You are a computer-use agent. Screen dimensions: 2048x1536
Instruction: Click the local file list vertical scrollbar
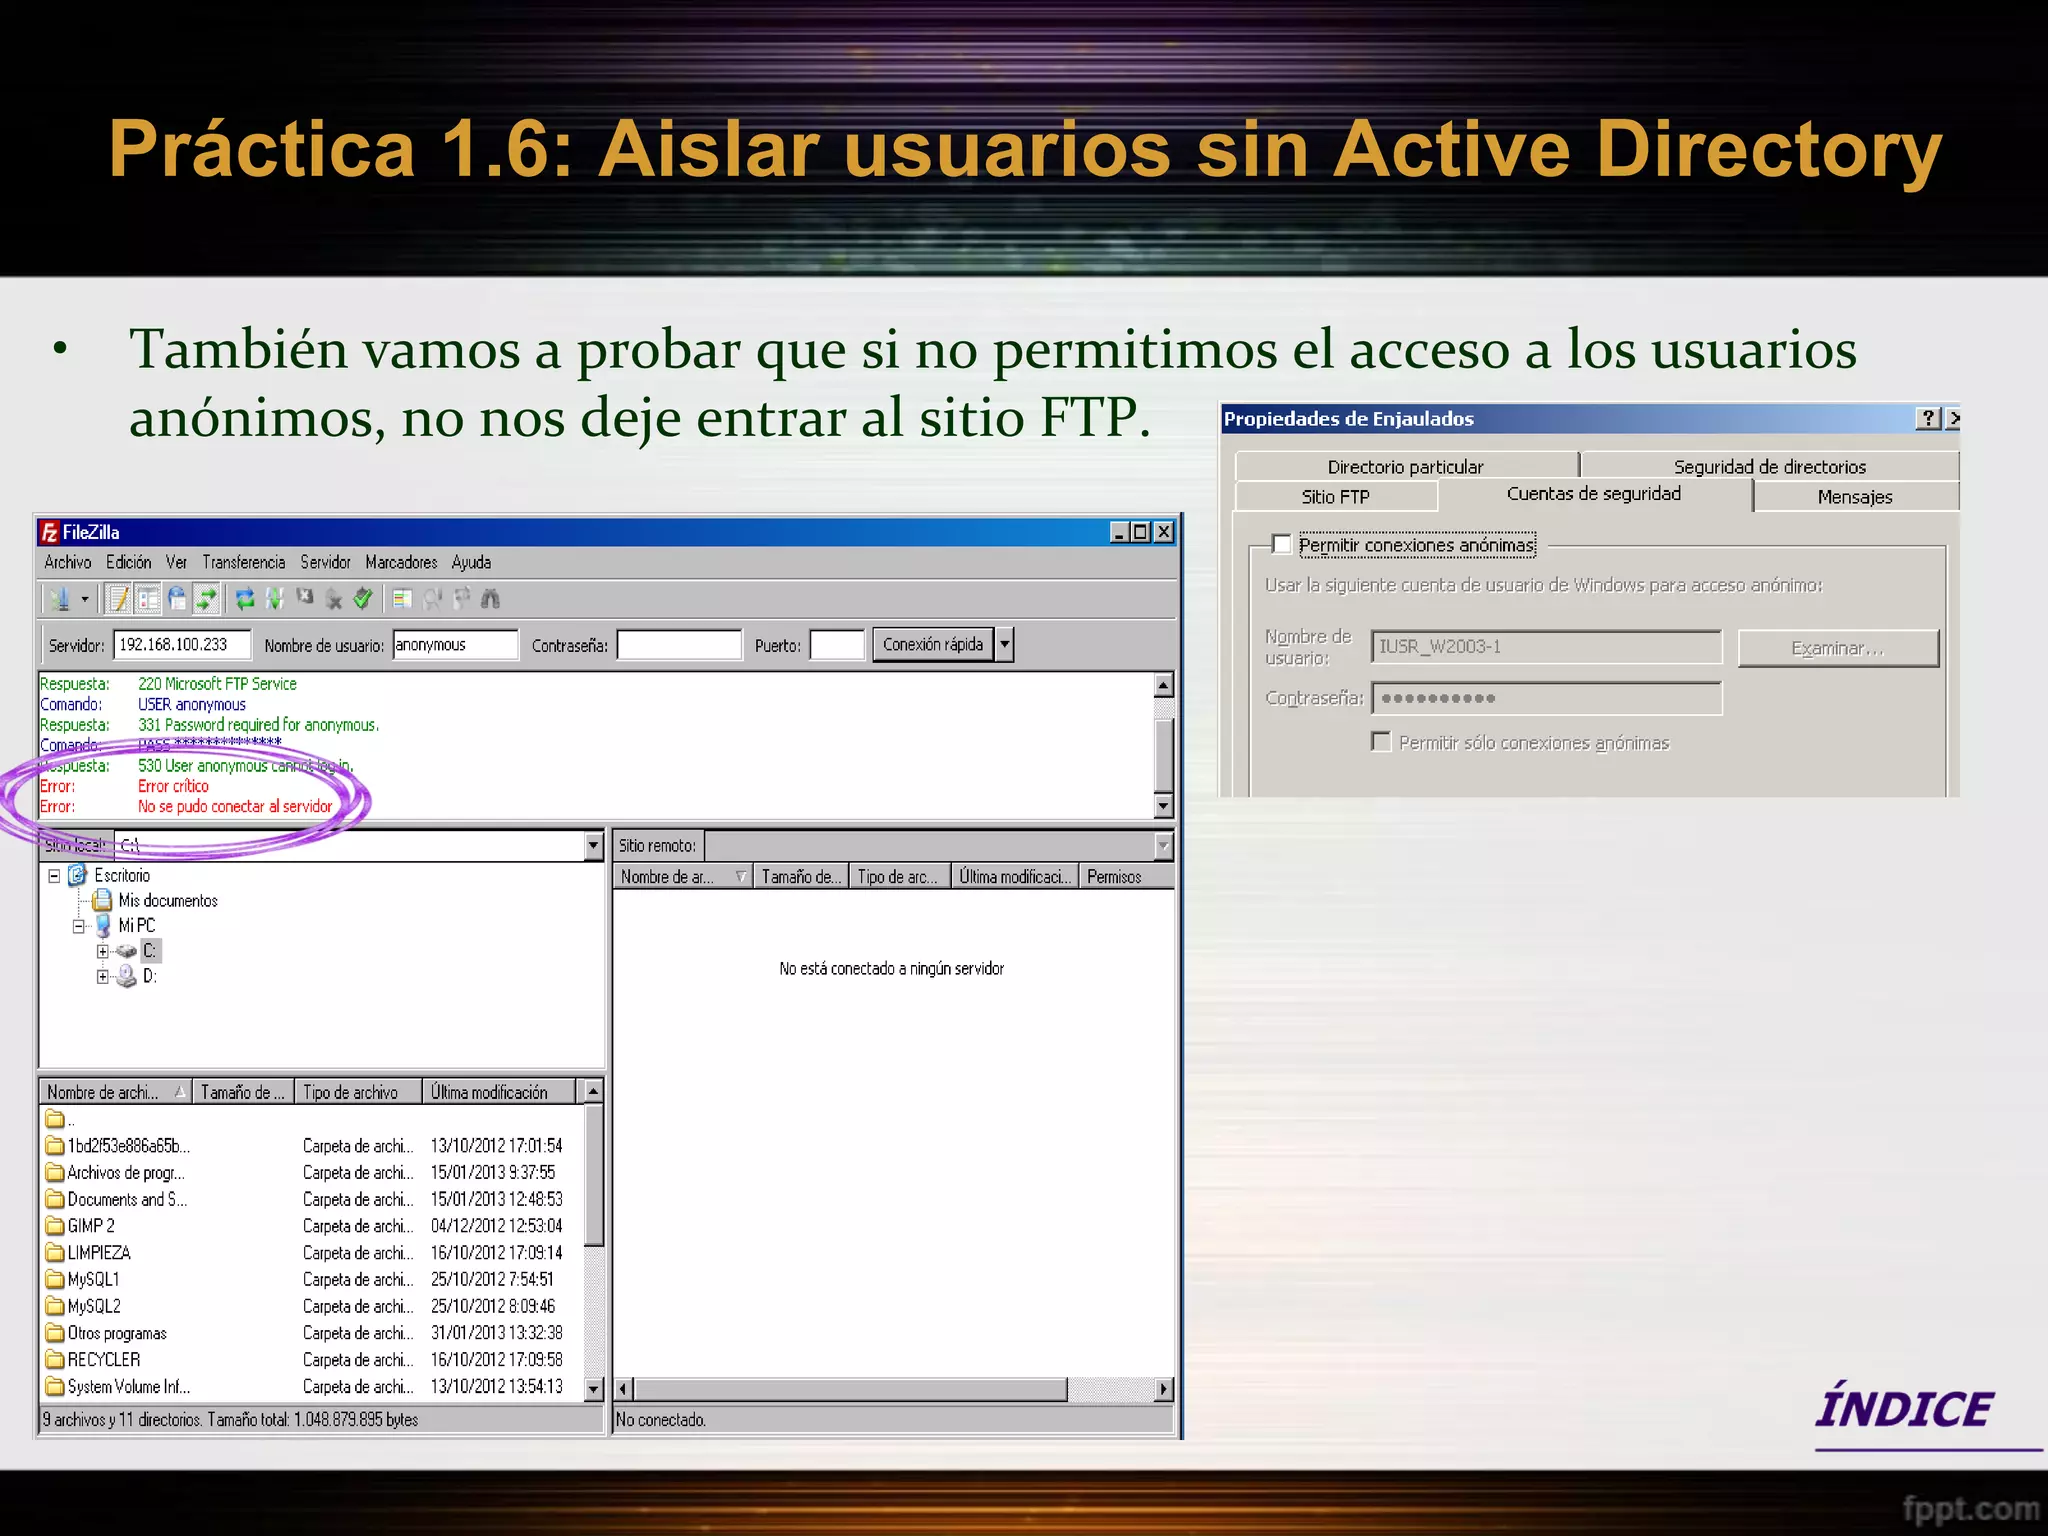click(594, 1240)
